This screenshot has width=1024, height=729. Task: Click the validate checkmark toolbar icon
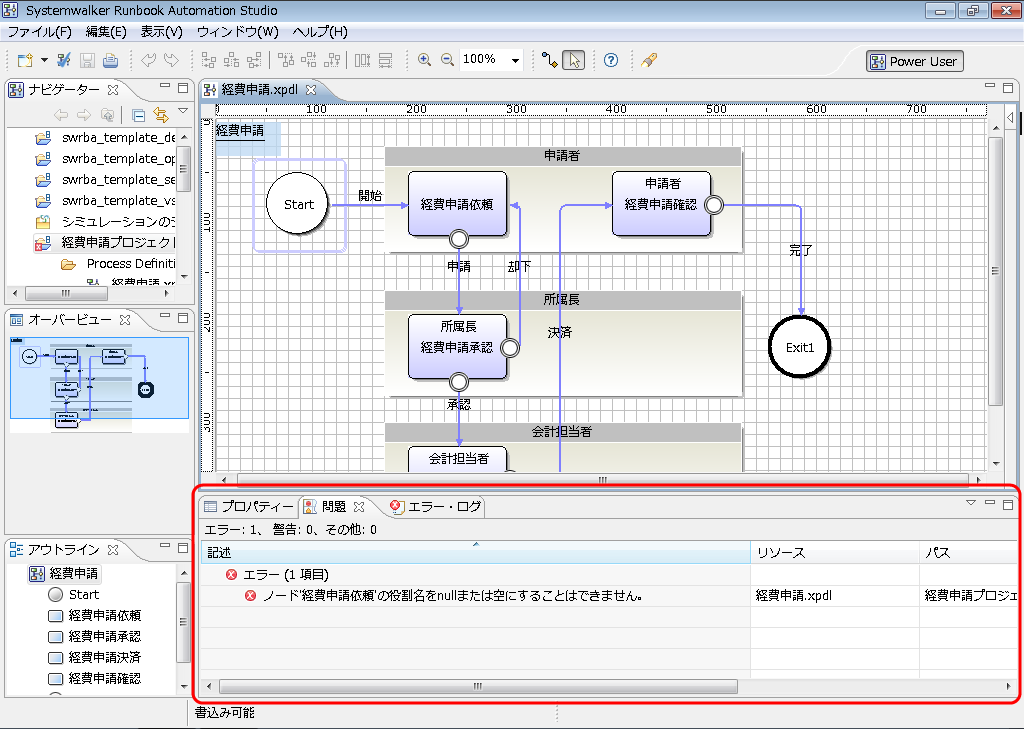coord(64,61)
